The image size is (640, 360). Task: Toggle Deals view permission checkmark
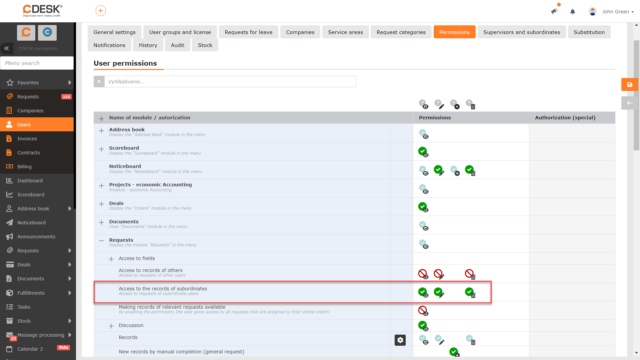pos(423,207)
